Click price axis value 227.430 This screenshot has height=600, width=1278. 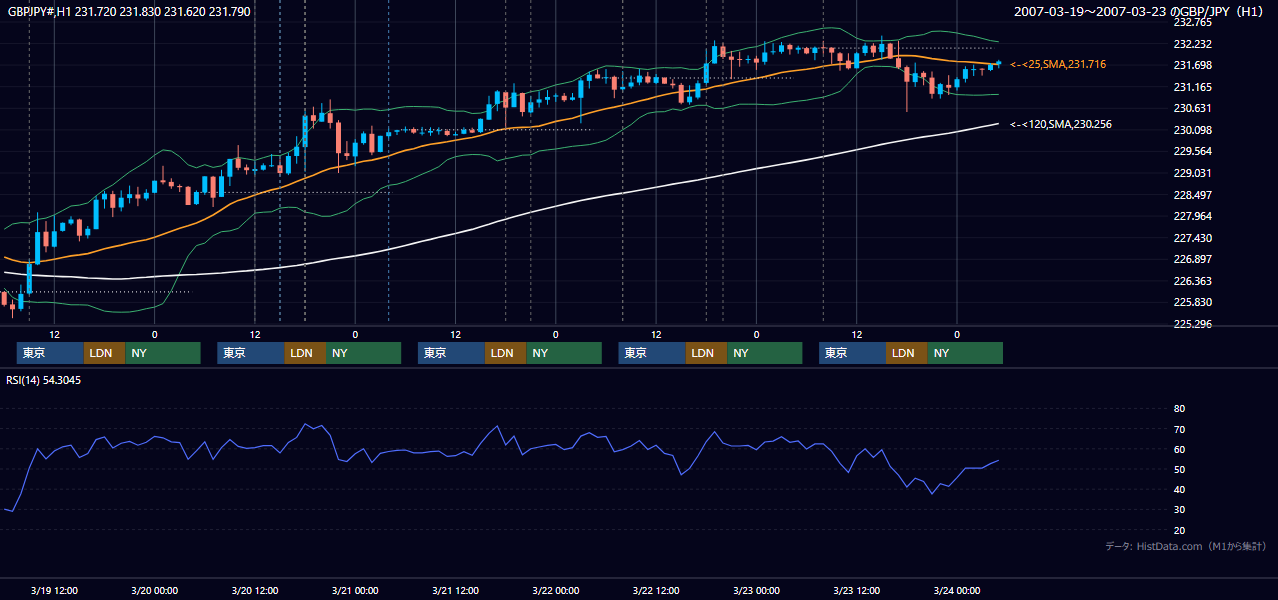tap(1192, 238)
